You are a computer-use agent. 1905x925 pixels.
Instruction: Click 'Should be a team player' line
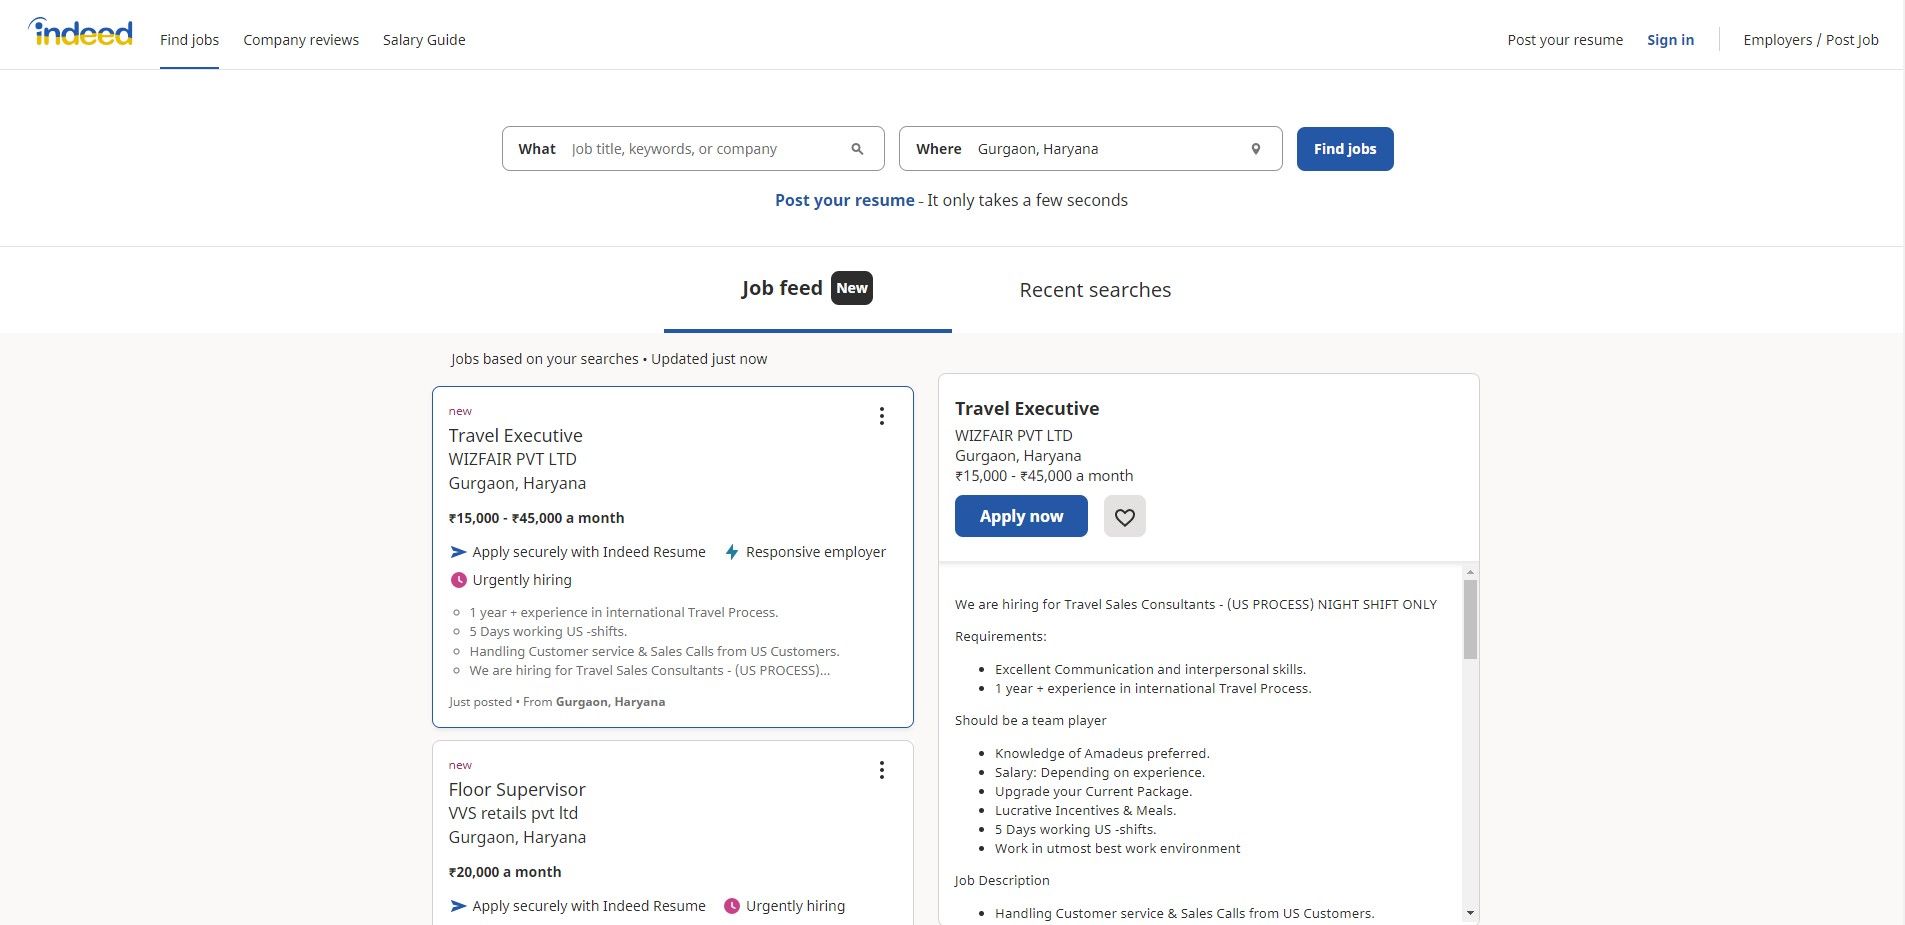[x=1030, y=721]
